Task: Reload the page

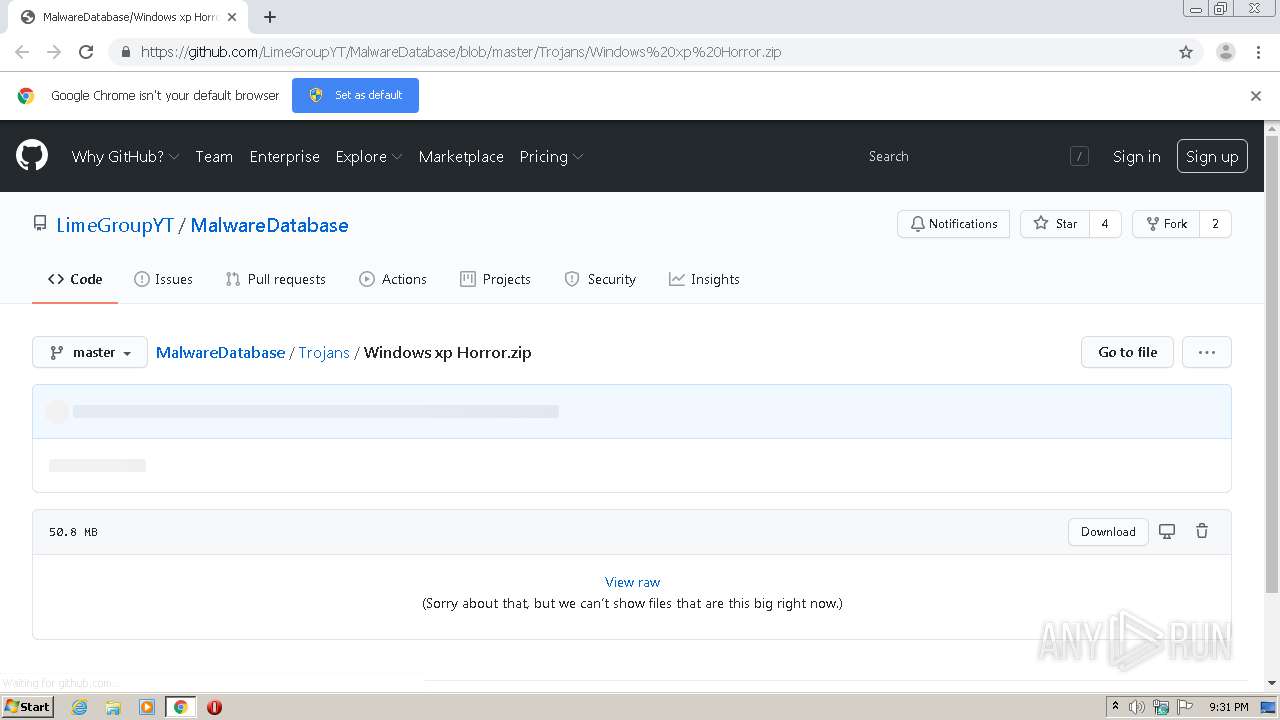Action: click(x=86, y=52)
